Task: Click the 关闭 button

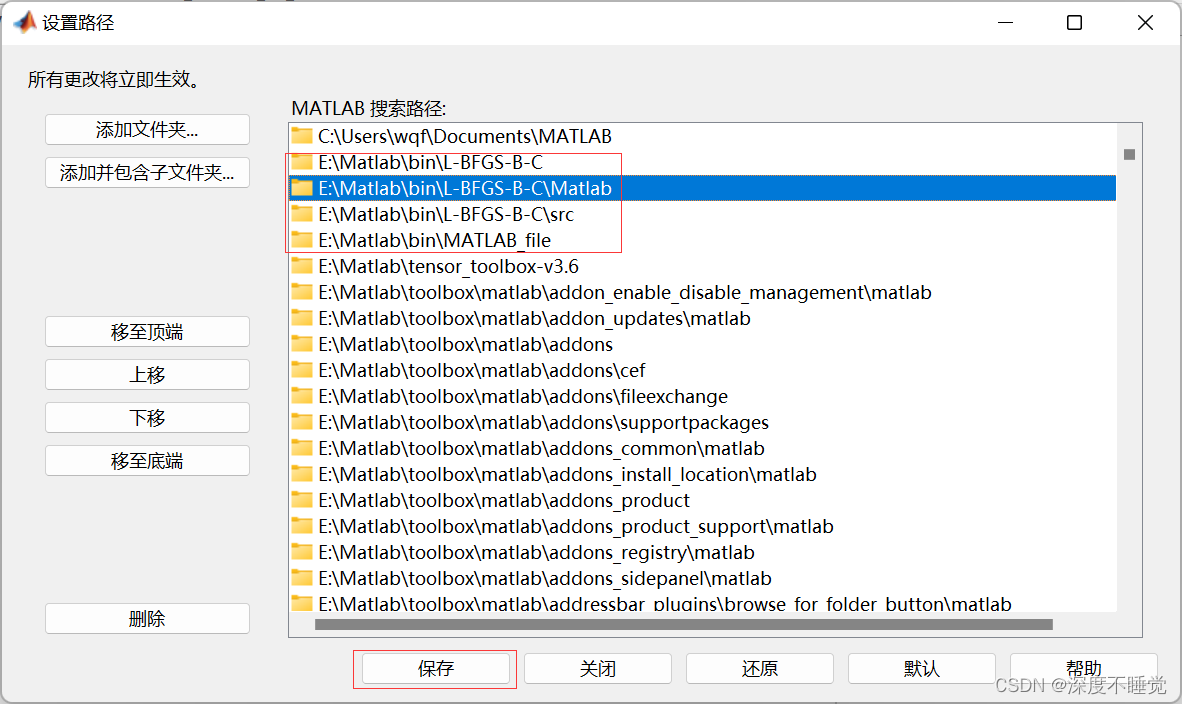Action: tap(598, 669)
